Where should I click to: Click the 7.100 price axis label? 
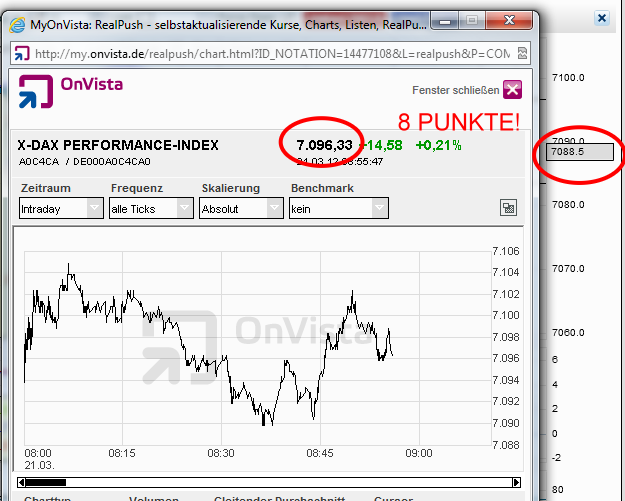(506, 315)
